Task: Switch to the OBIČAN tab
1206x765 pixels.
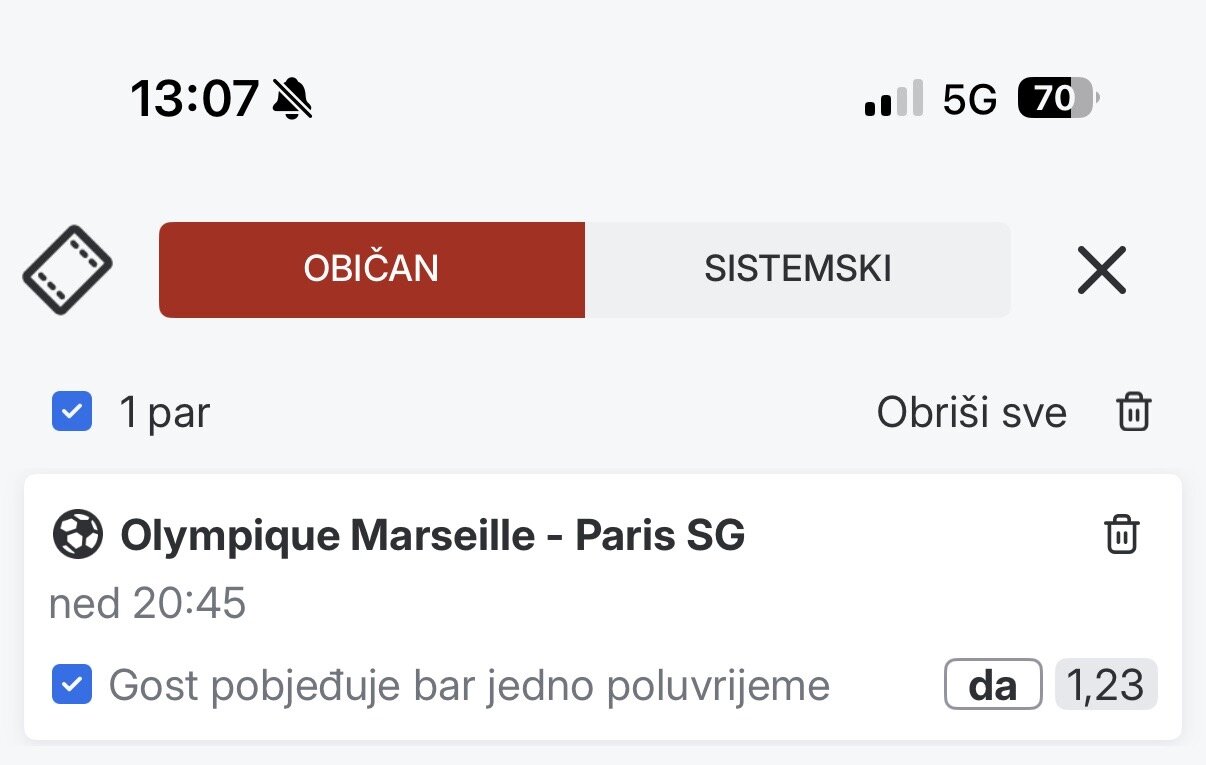Action: (x=372, y=270)
